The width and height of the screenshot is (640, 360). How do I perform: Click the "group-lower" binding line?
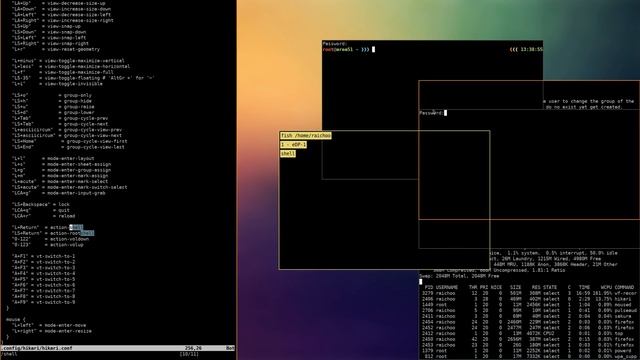click(53, 112)
